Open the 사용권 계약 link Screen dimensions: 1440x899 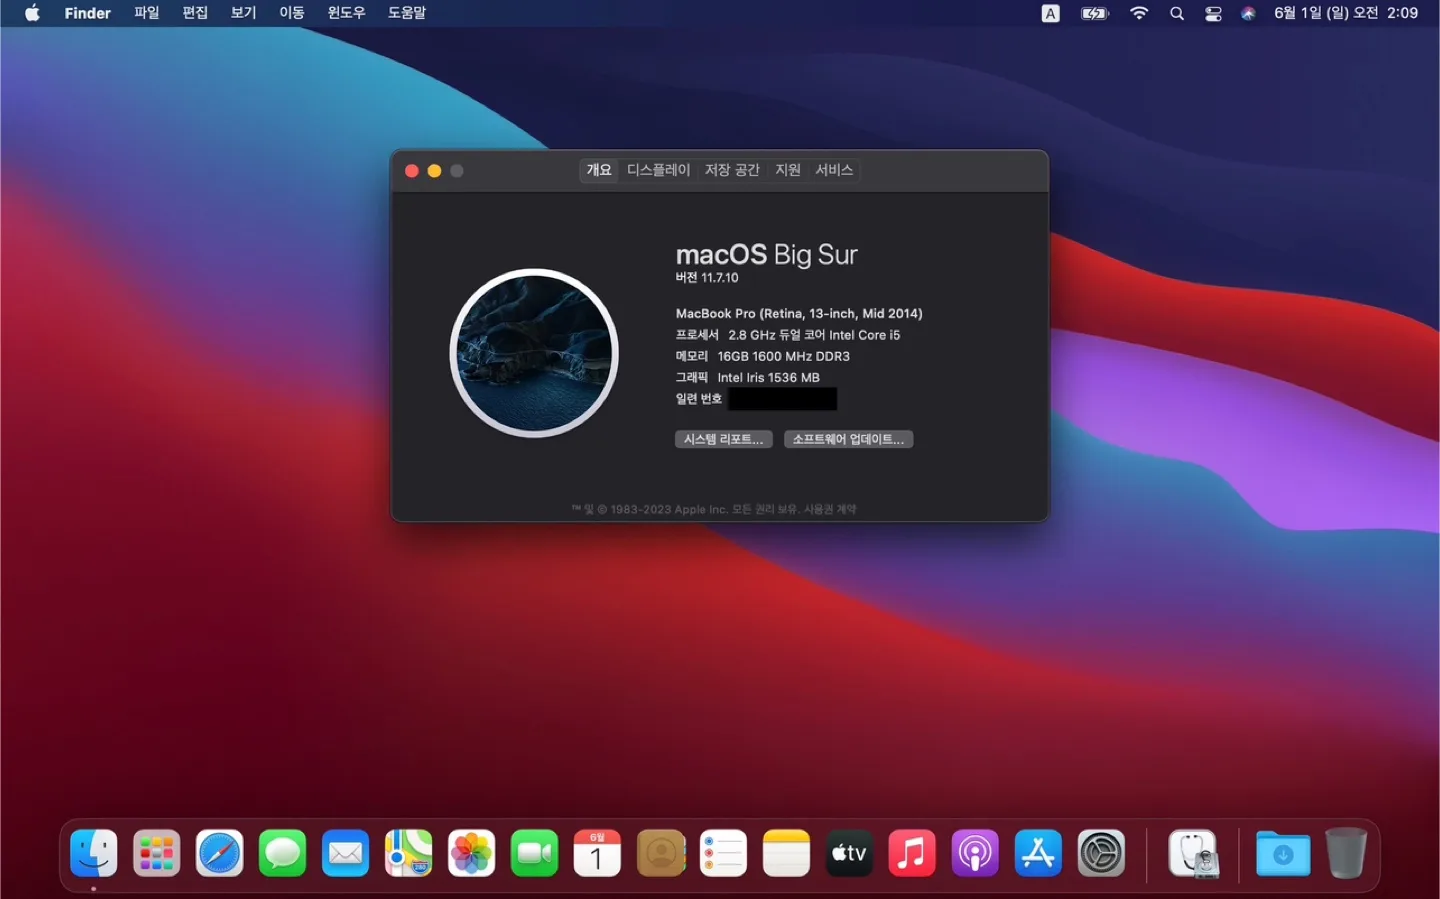(831, 509)
